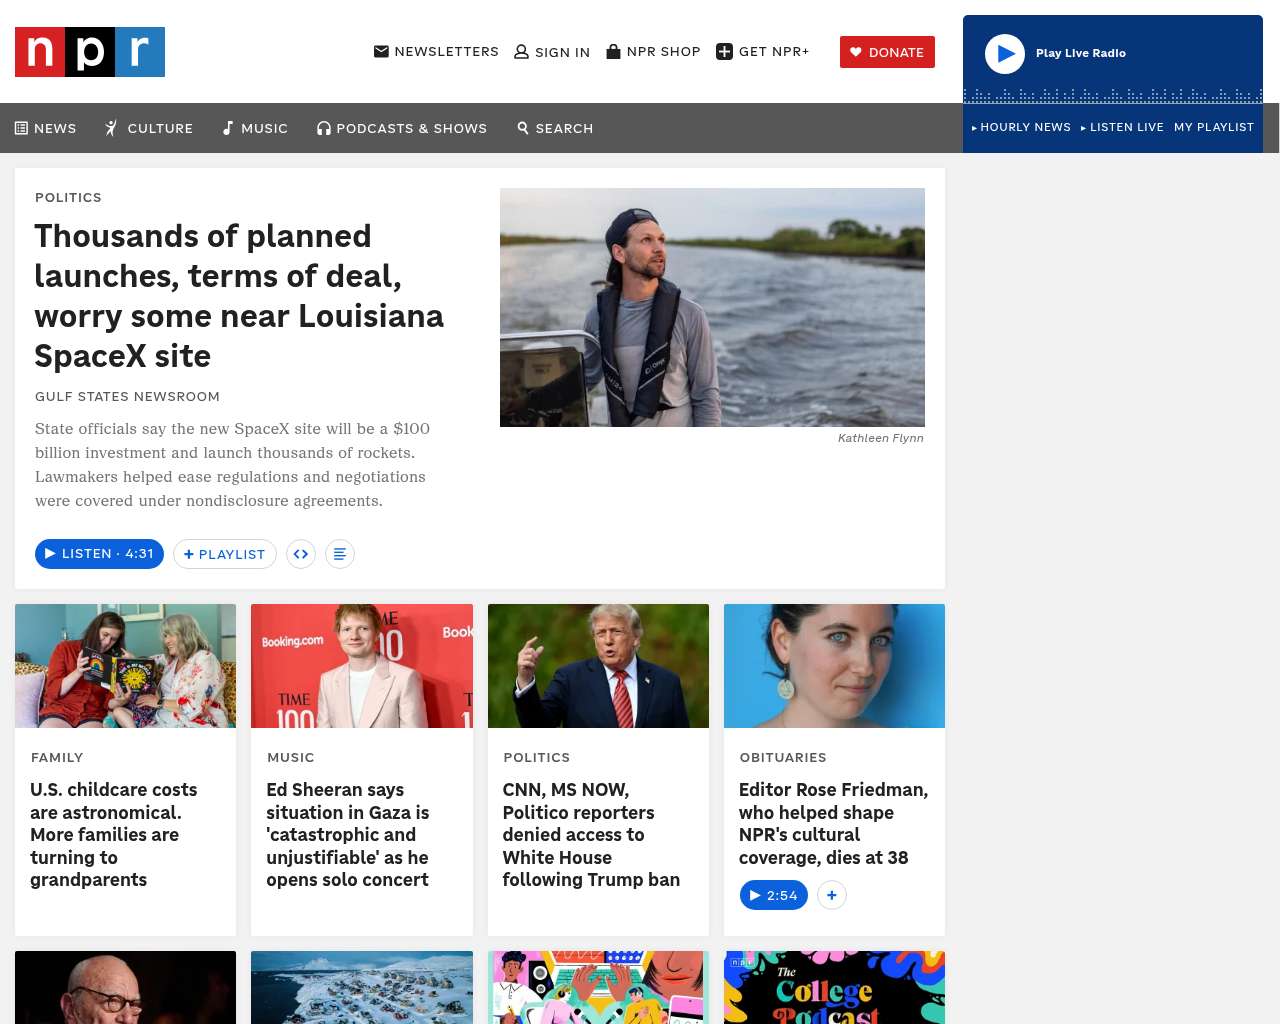Expand the Listen Live option
Image resolution: width=1280 pixels, height=1024 pixels.
(x=1122, y=127)
